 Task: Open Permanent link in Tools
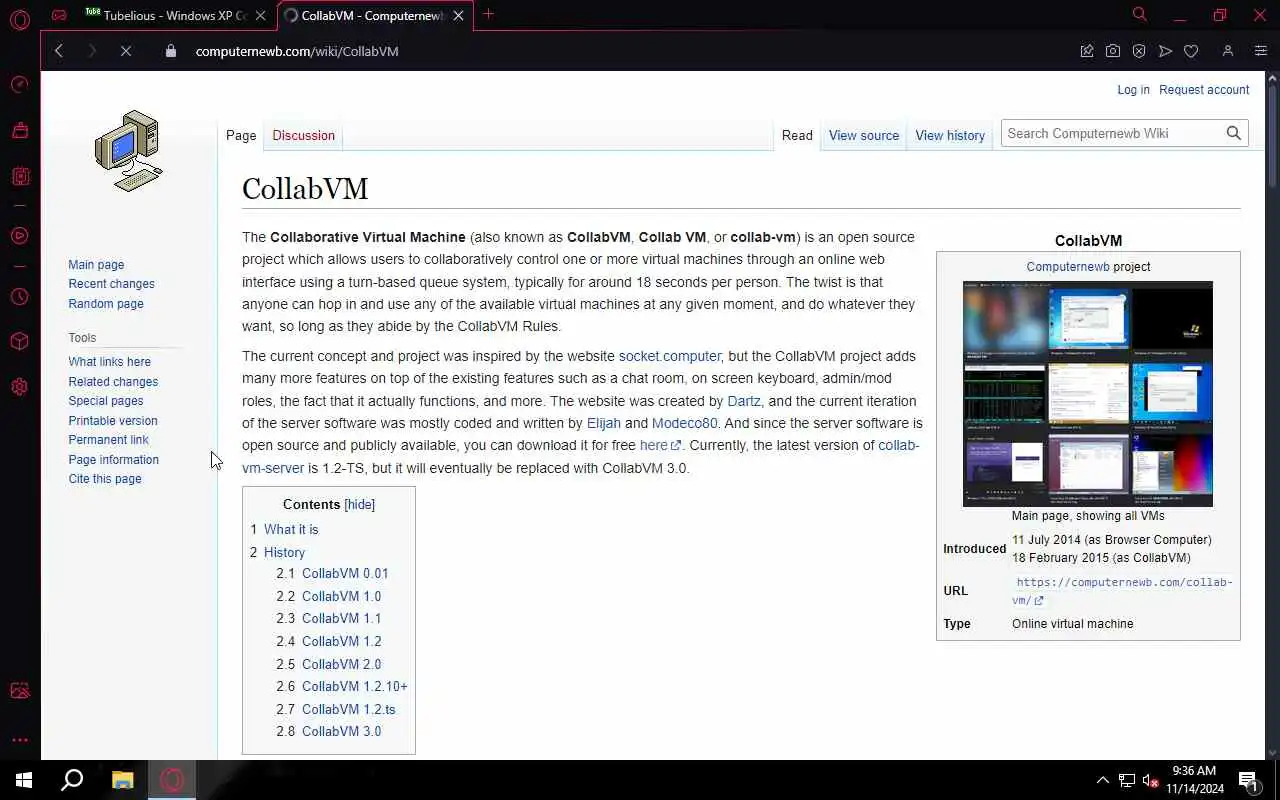(x=108, y=440)
